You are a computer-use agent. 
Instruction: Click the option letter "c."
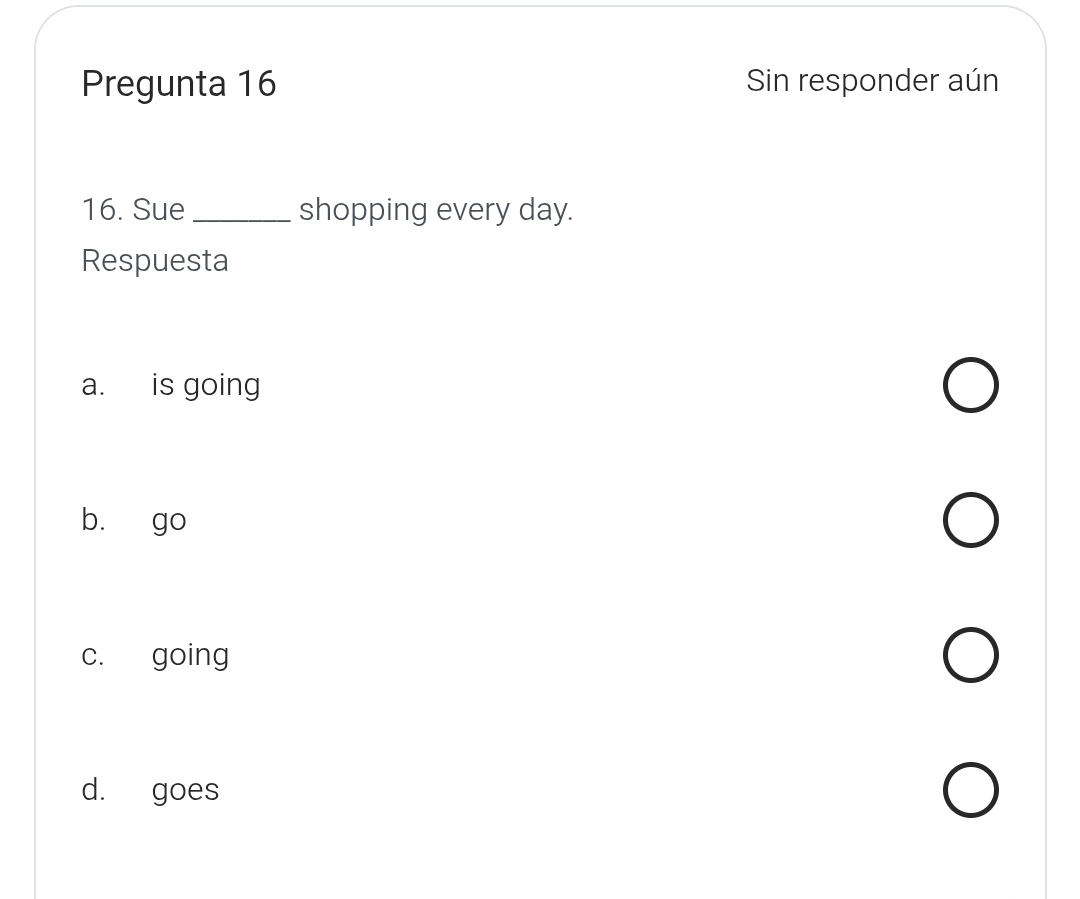click(93, 656)
